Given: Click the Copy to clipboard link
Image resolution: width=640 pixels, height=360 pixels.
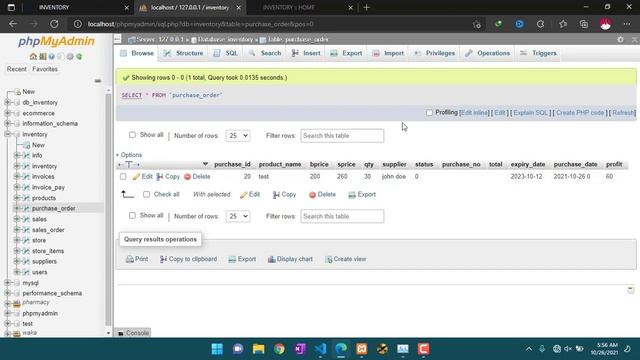Looking at the screenshot, I should click(x=188, y=259).
